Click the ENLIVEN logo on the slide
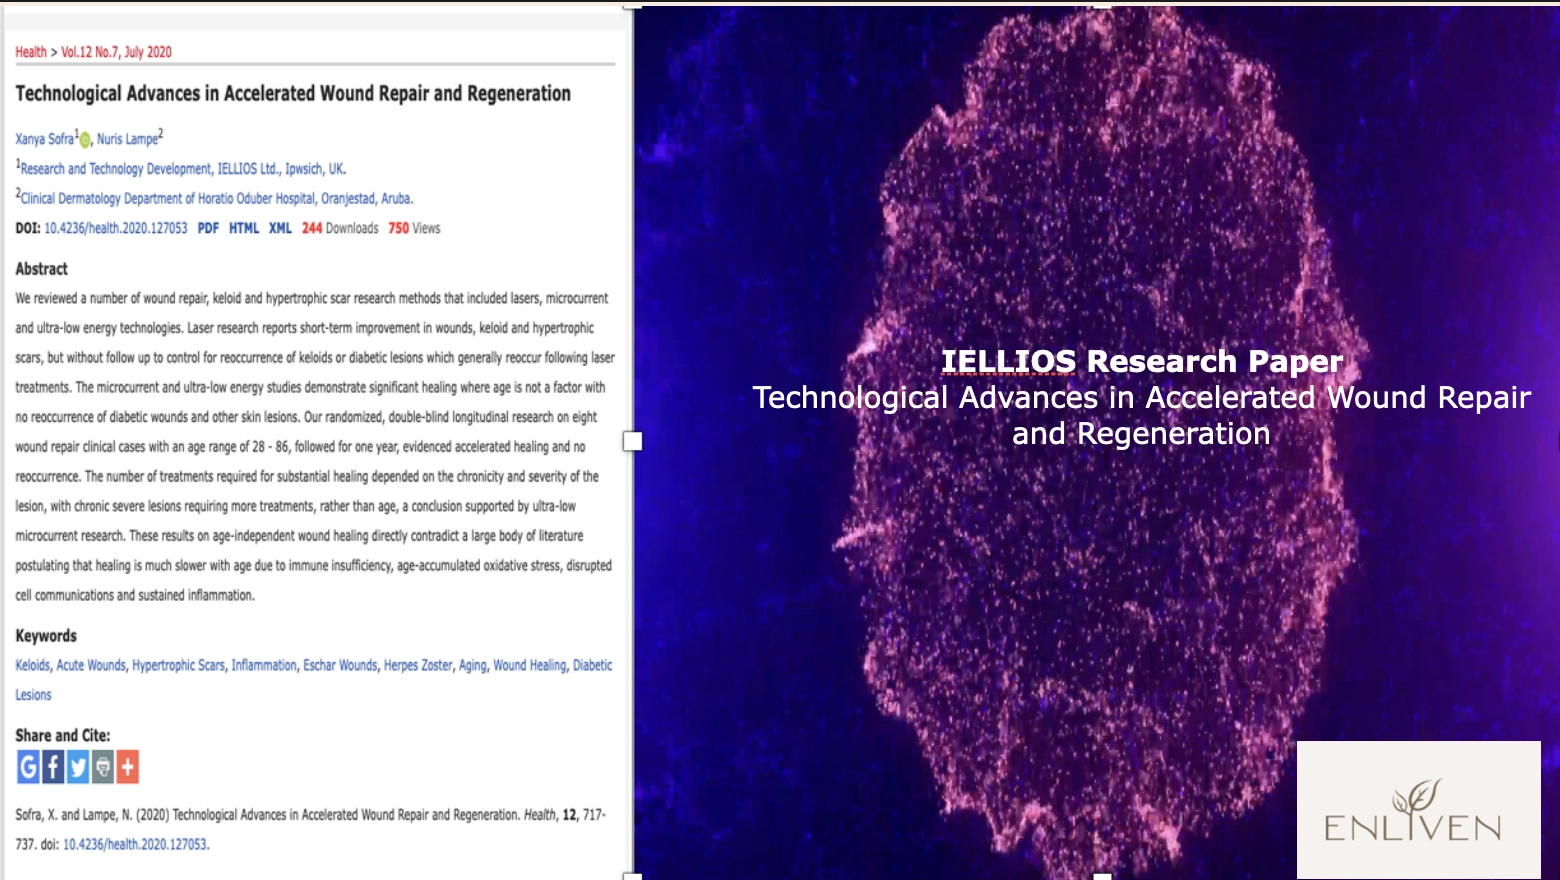The image size is (1560, 880). pyautogui.click(x=1418, y=810)
